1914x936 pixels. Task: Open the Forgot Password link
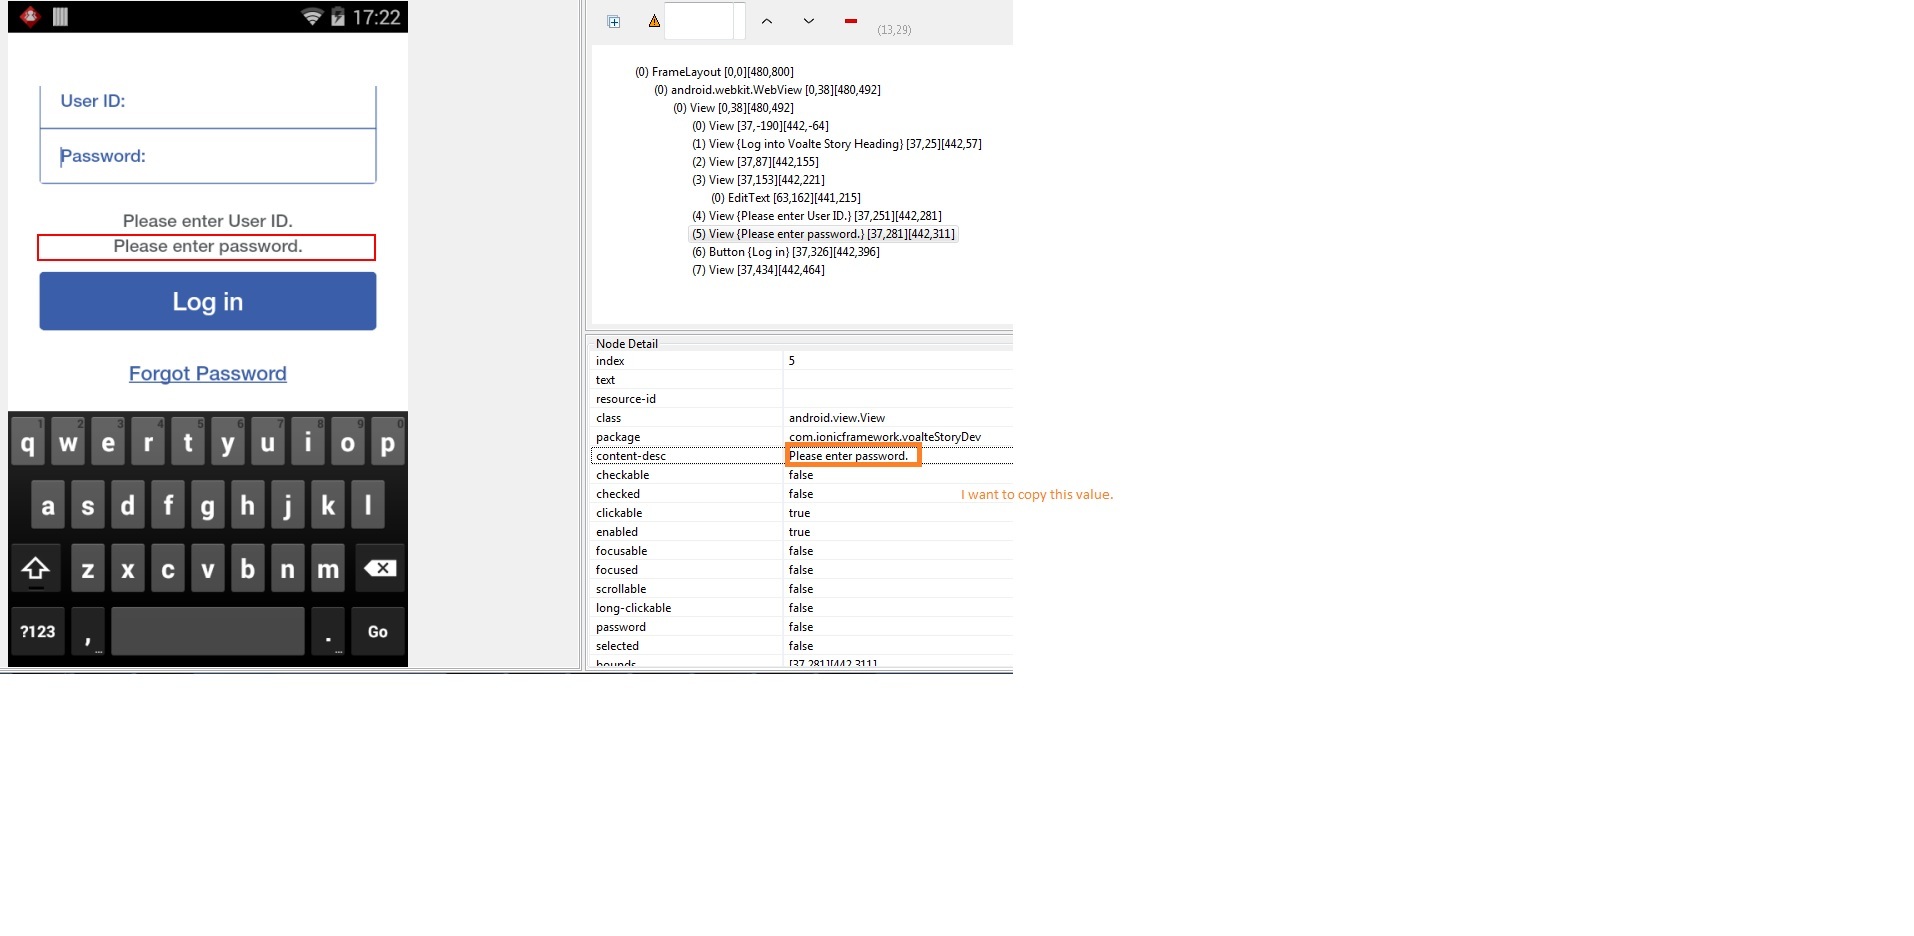(208, 373)
